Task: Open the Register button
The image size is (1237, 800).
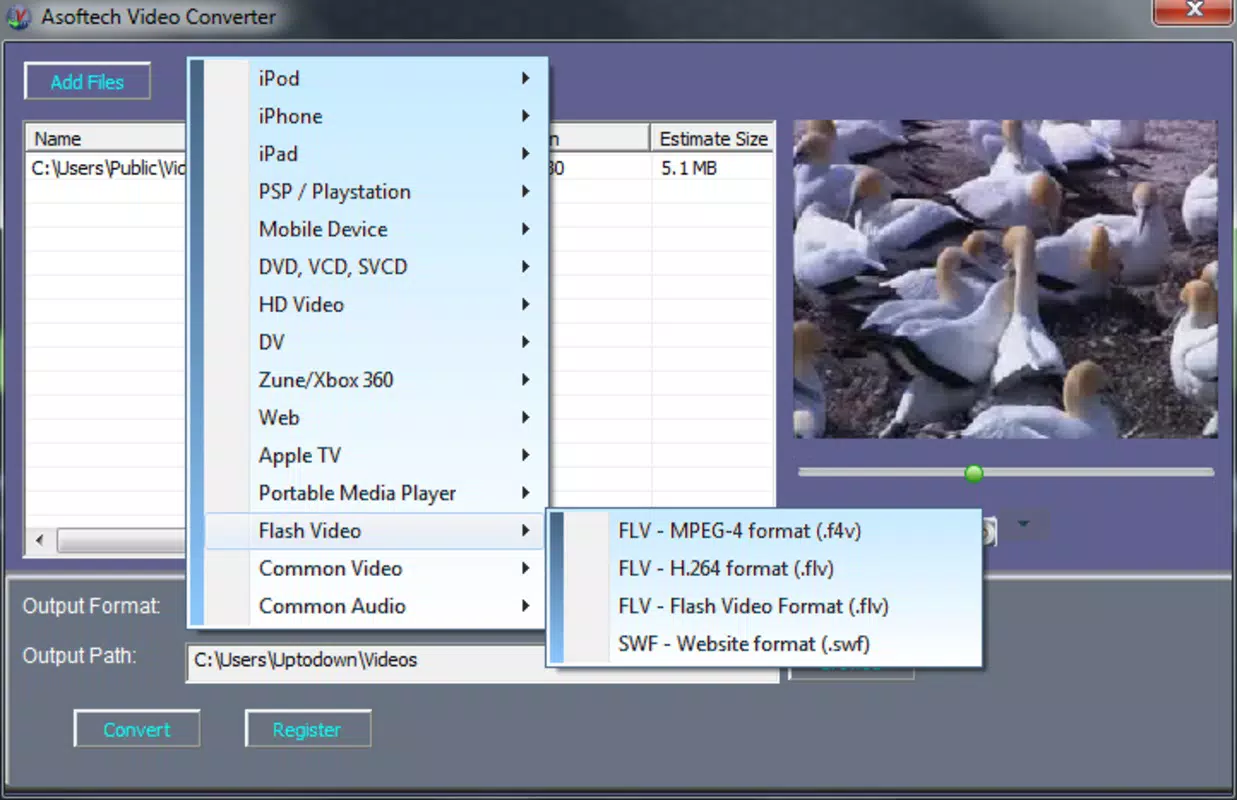Action: 307,729
